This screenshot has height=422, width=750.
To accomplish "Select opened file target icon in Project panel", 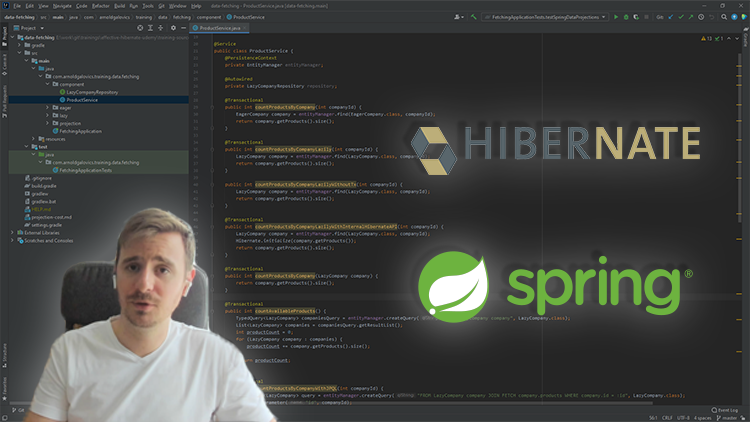I will tap(140, 28).
